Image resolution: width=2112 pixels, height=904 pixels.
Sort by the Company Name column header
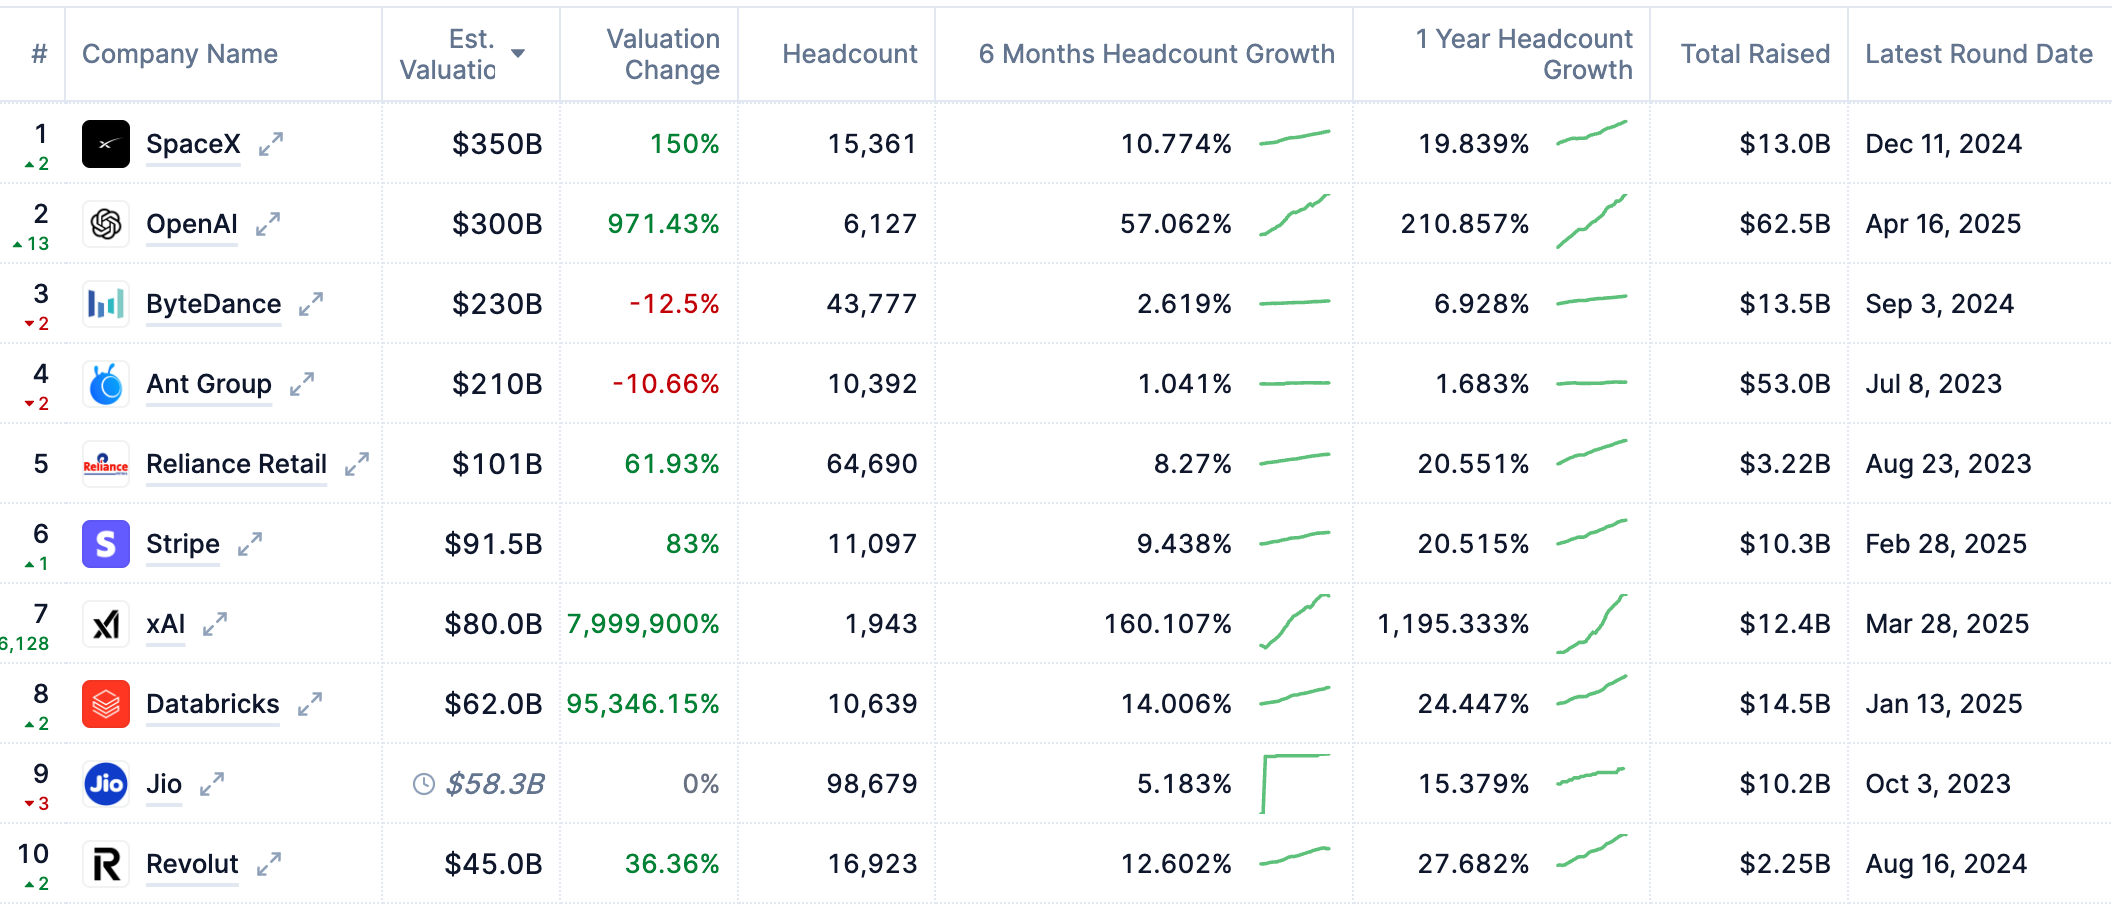pyautogui.click(x=180, y=54)
